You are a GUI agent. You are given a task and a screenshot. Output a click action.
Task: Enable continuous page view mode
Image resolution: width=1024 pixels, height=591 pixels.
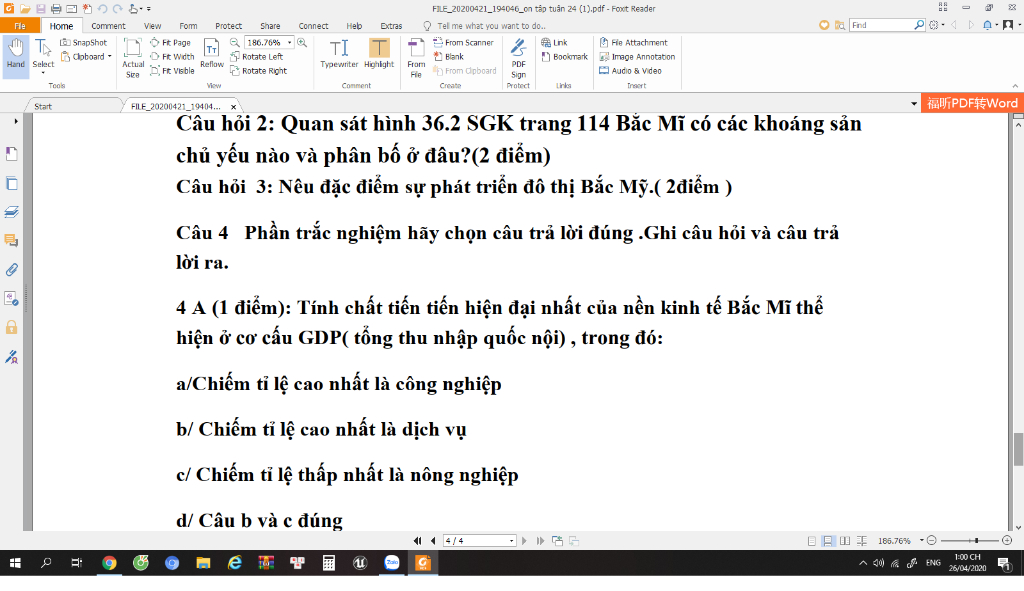(x=827, y=541)
